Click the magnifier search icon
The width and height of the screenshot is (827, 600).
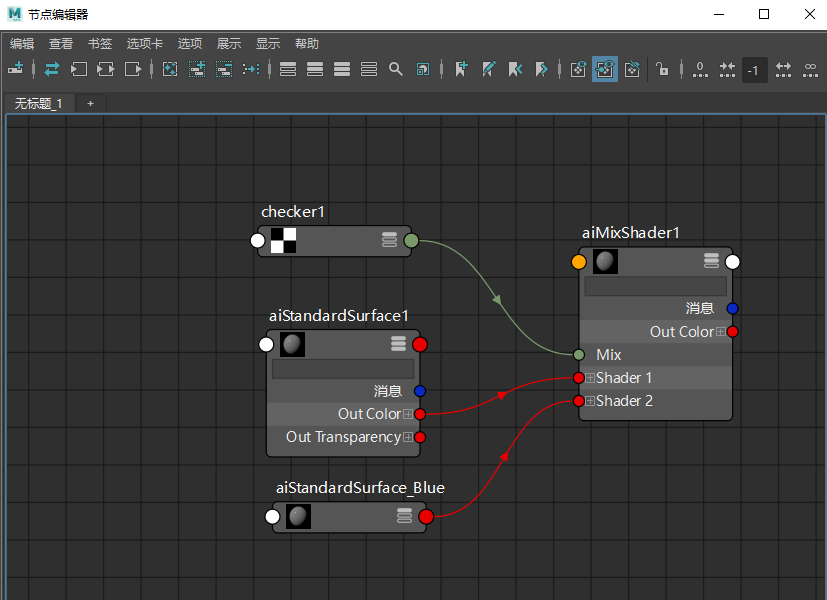[396, 69]
